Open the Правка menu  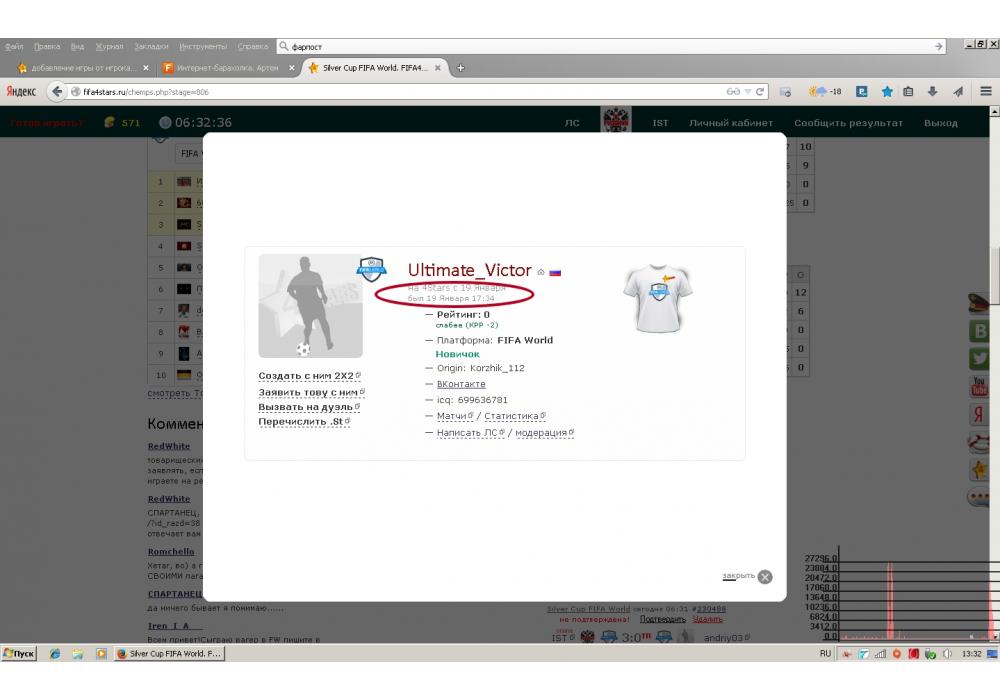(47, 47)
